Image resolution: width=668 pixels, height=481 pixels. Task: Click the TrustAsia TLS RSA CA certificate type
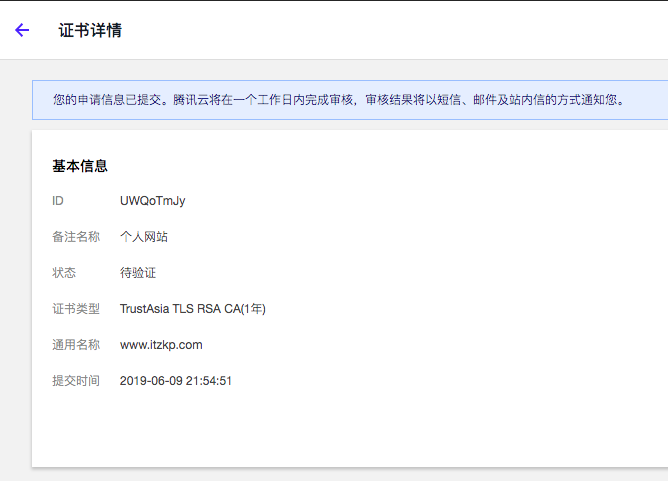[x=192, y=309]
